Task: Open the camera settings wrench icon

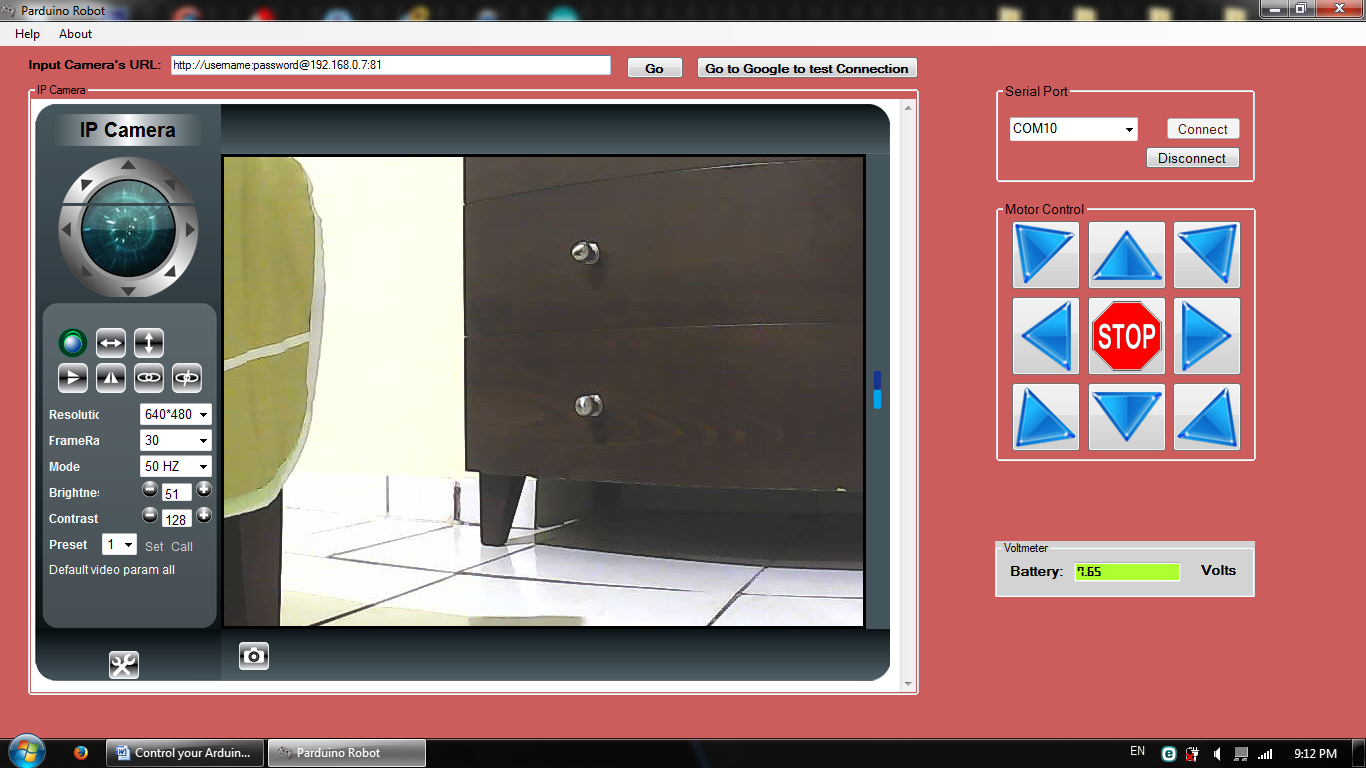Action: coord(124,664)
